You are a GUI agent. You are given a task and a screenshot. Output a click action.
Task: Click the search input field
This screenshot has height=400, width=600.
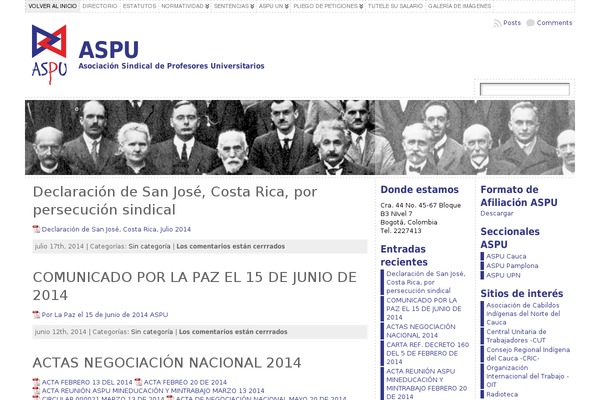(525, 90)
